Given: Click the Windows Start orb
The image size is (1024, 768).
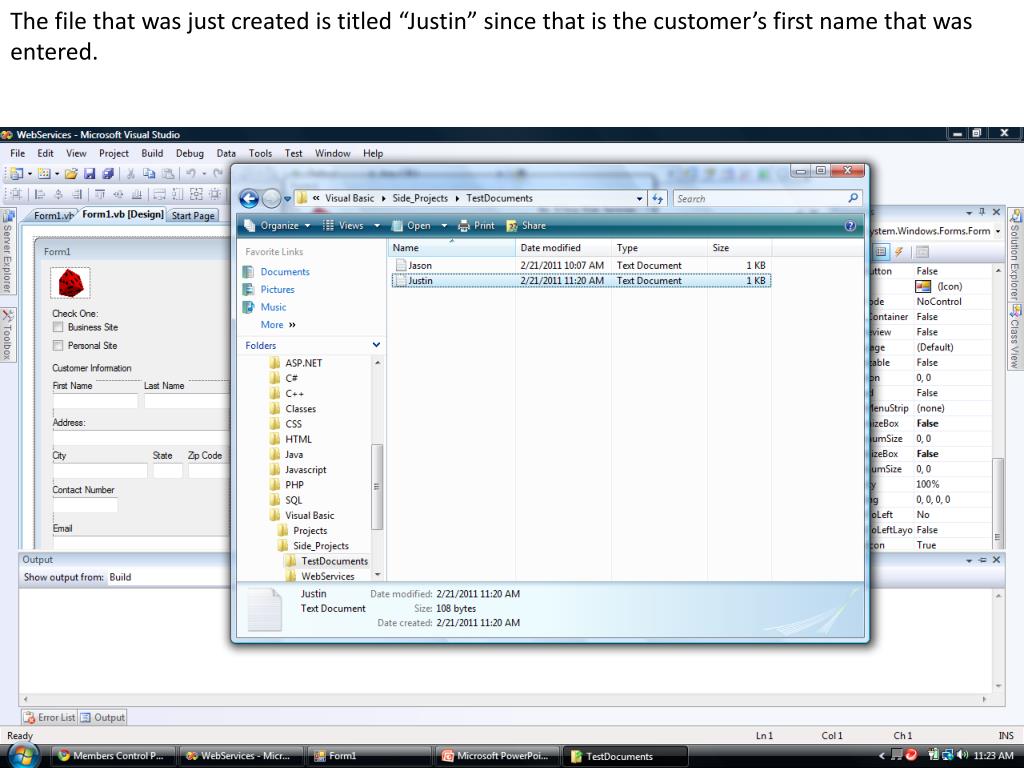Looking at the screenshot, I should [24, 756].
